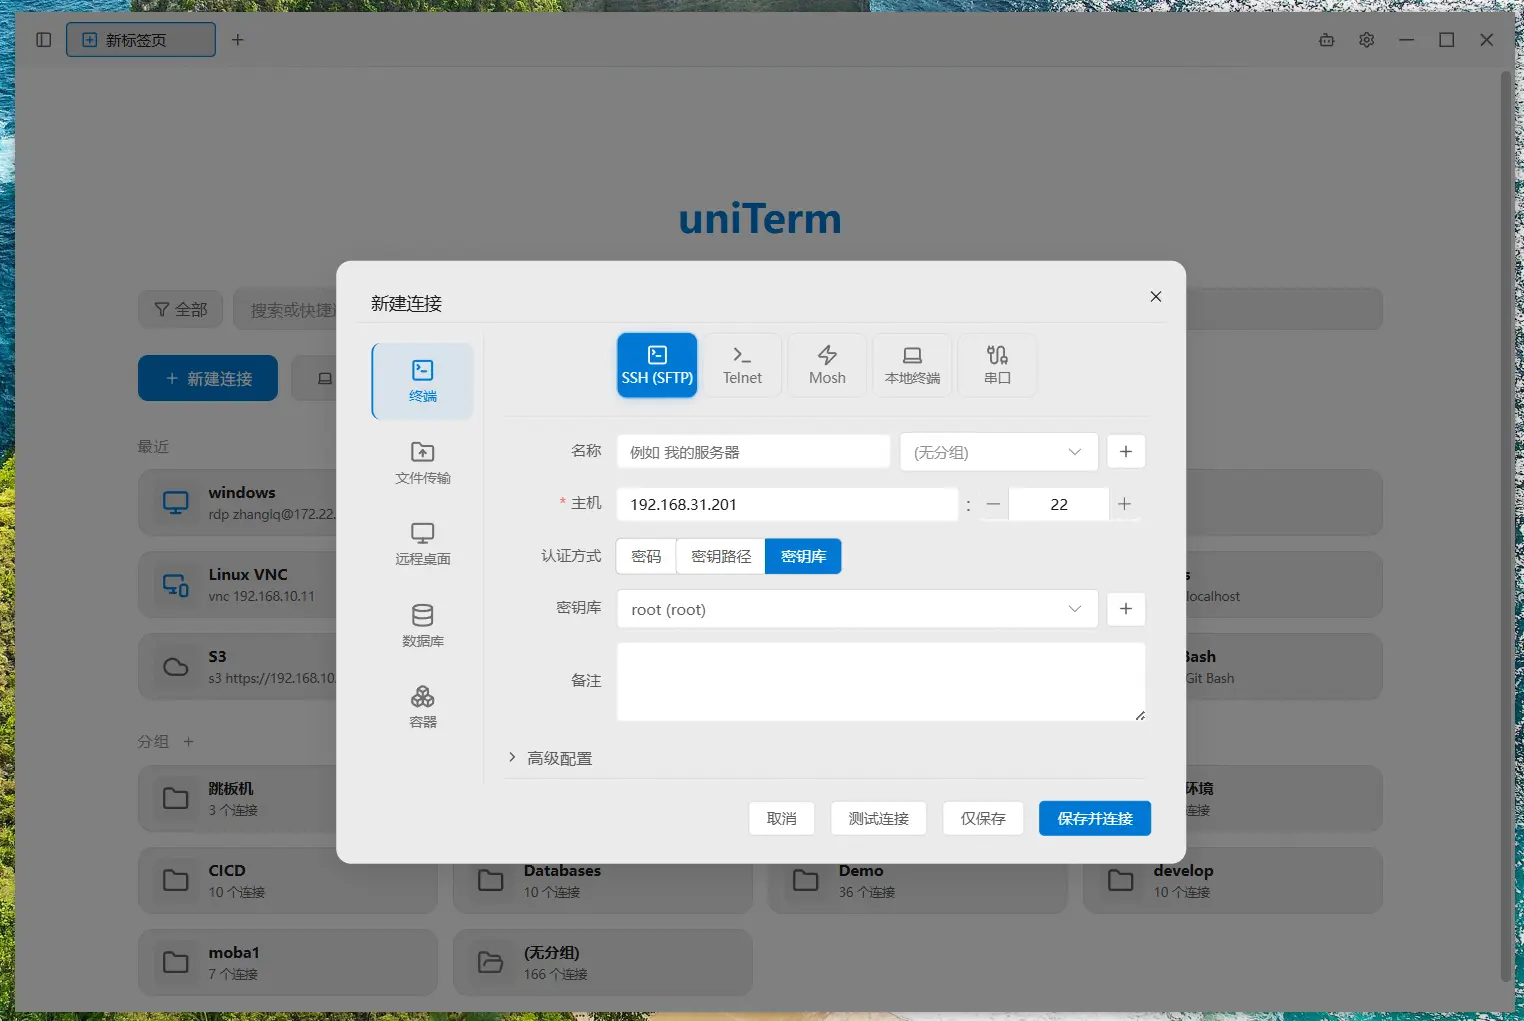Click the Git Bash recent connection card

[x=1284, y=667]
